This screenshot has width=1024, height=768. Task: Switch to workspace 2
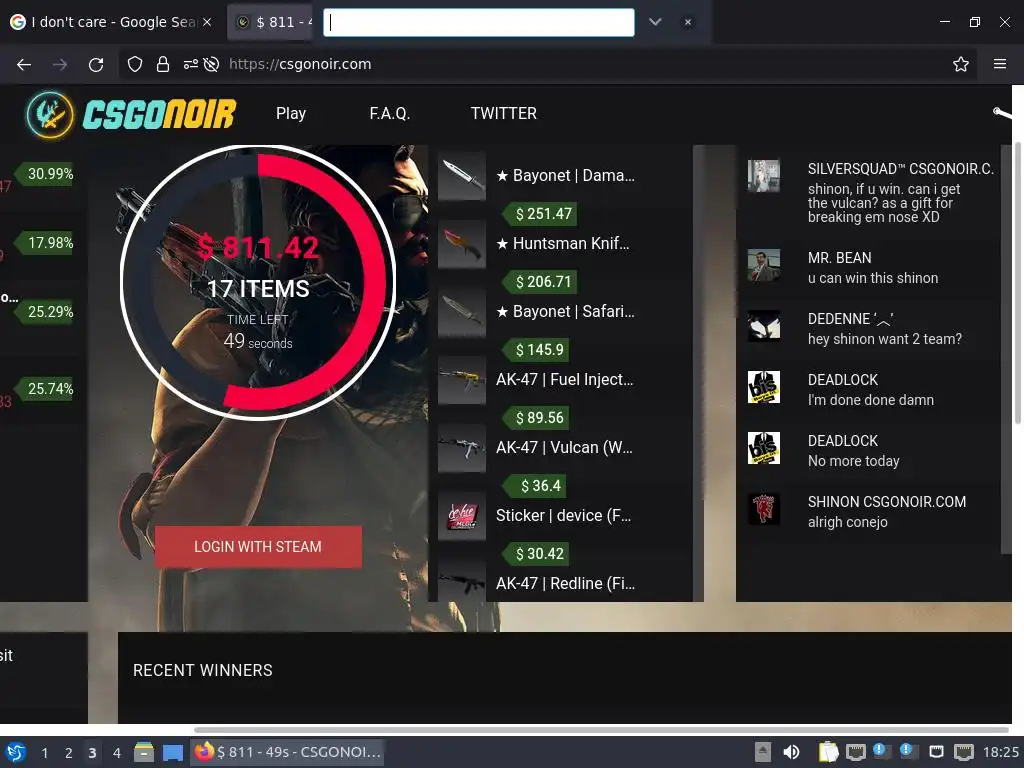[x=69, y=753]
